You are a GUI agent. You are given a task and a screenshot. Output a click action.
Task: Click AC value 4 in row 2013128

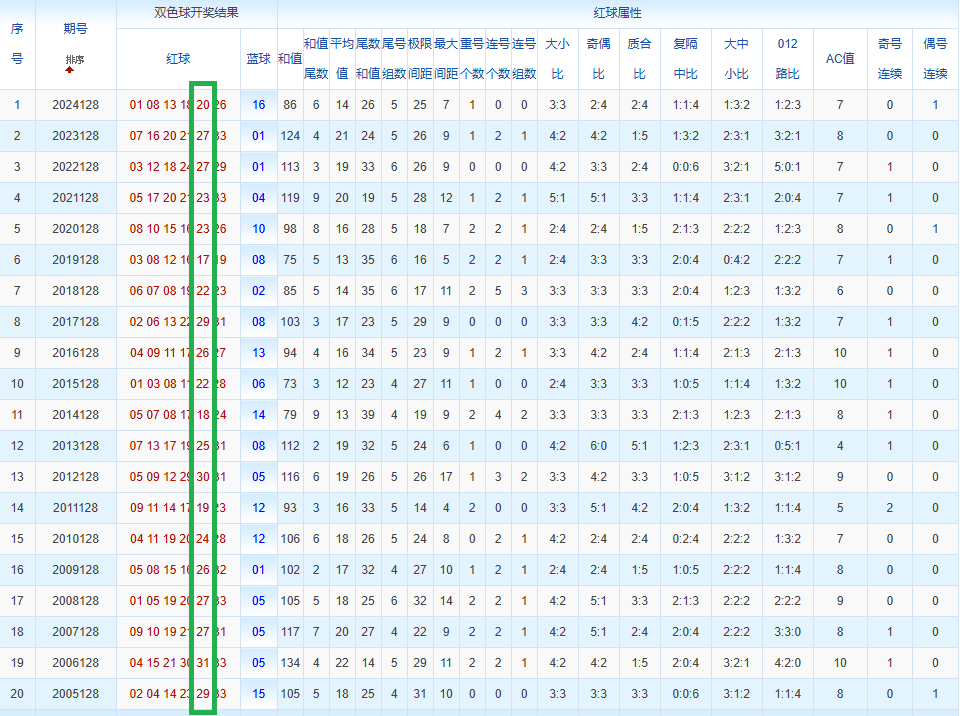pyautogui.click(x=840, y=446)
